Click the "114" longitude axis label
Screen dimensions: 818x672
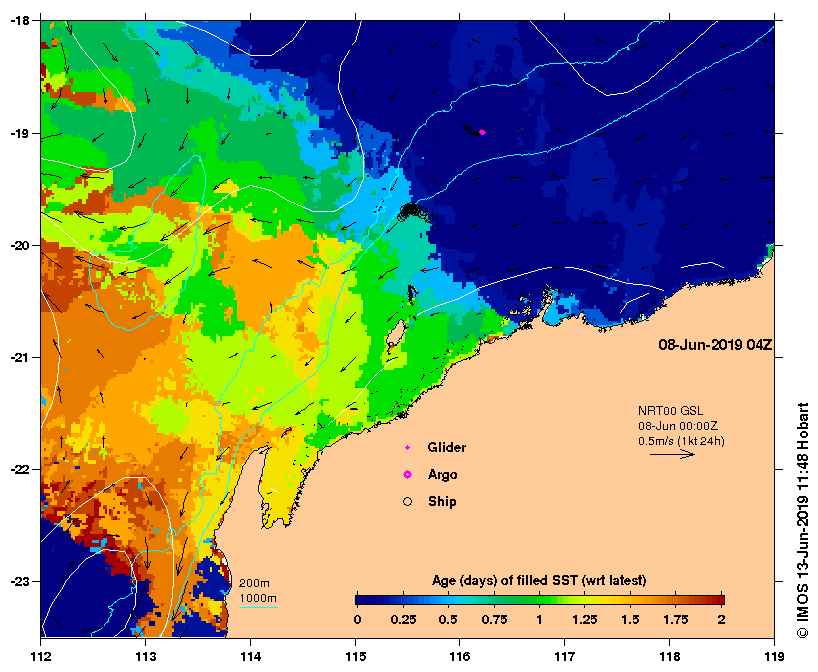pyautogui.click(x=250, y=656)
